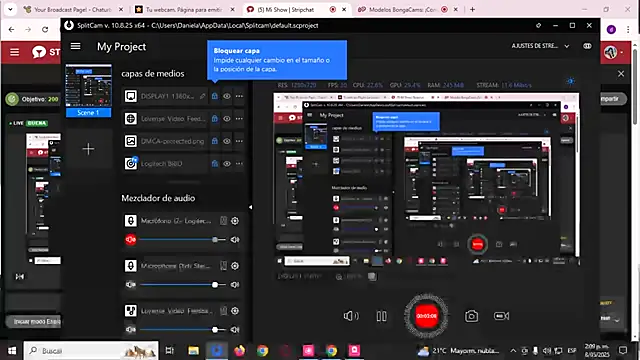
Task: Open Firefox from the taskbar
Action: 240,351
